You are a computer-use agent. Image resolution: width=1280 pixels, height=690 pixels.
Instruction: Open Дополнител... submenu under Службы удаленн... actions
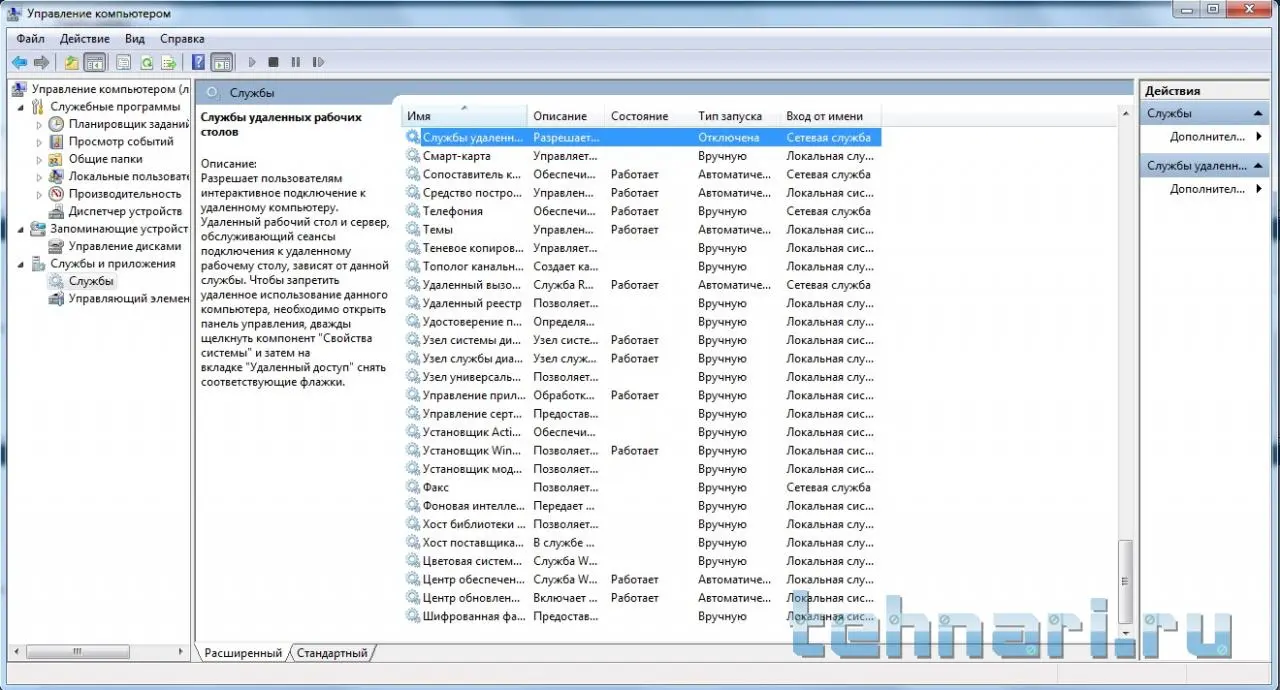point(1209,189)
